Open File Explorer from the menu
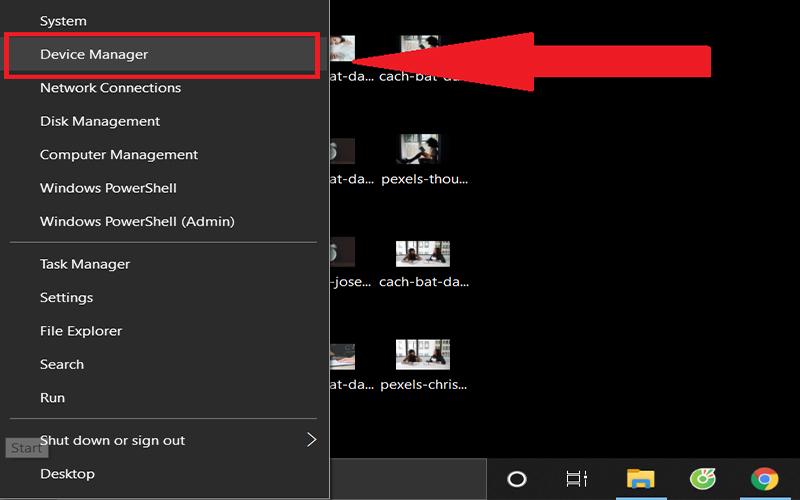800x500 pixels. [163, 331]
